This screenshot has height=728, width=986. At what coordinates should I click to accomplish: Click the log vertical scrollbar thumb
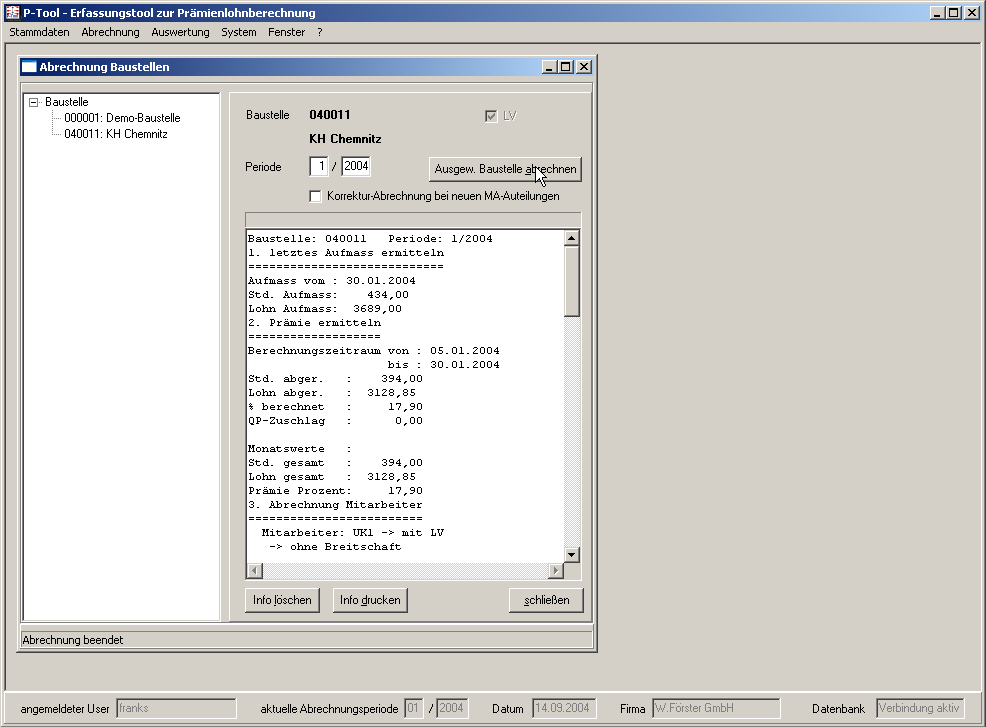tap(572, 281)
